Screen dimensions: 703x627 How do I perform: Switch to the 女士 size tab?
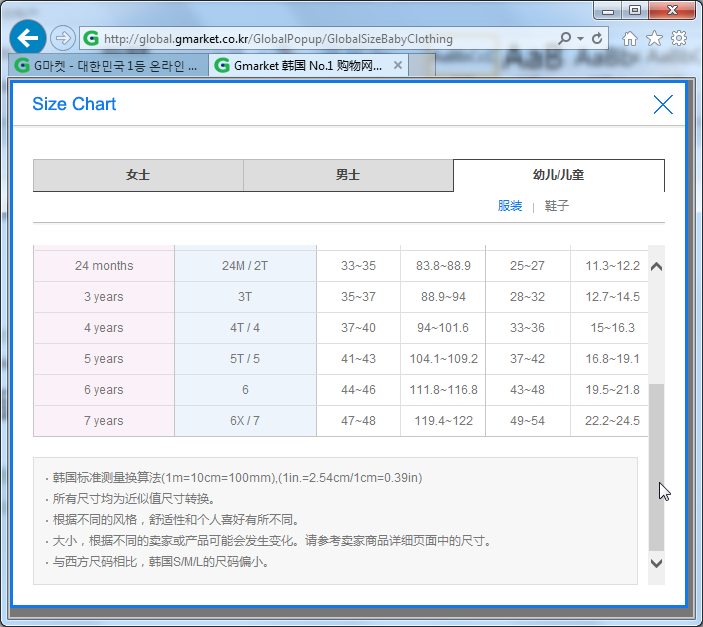tap(138, 175)
